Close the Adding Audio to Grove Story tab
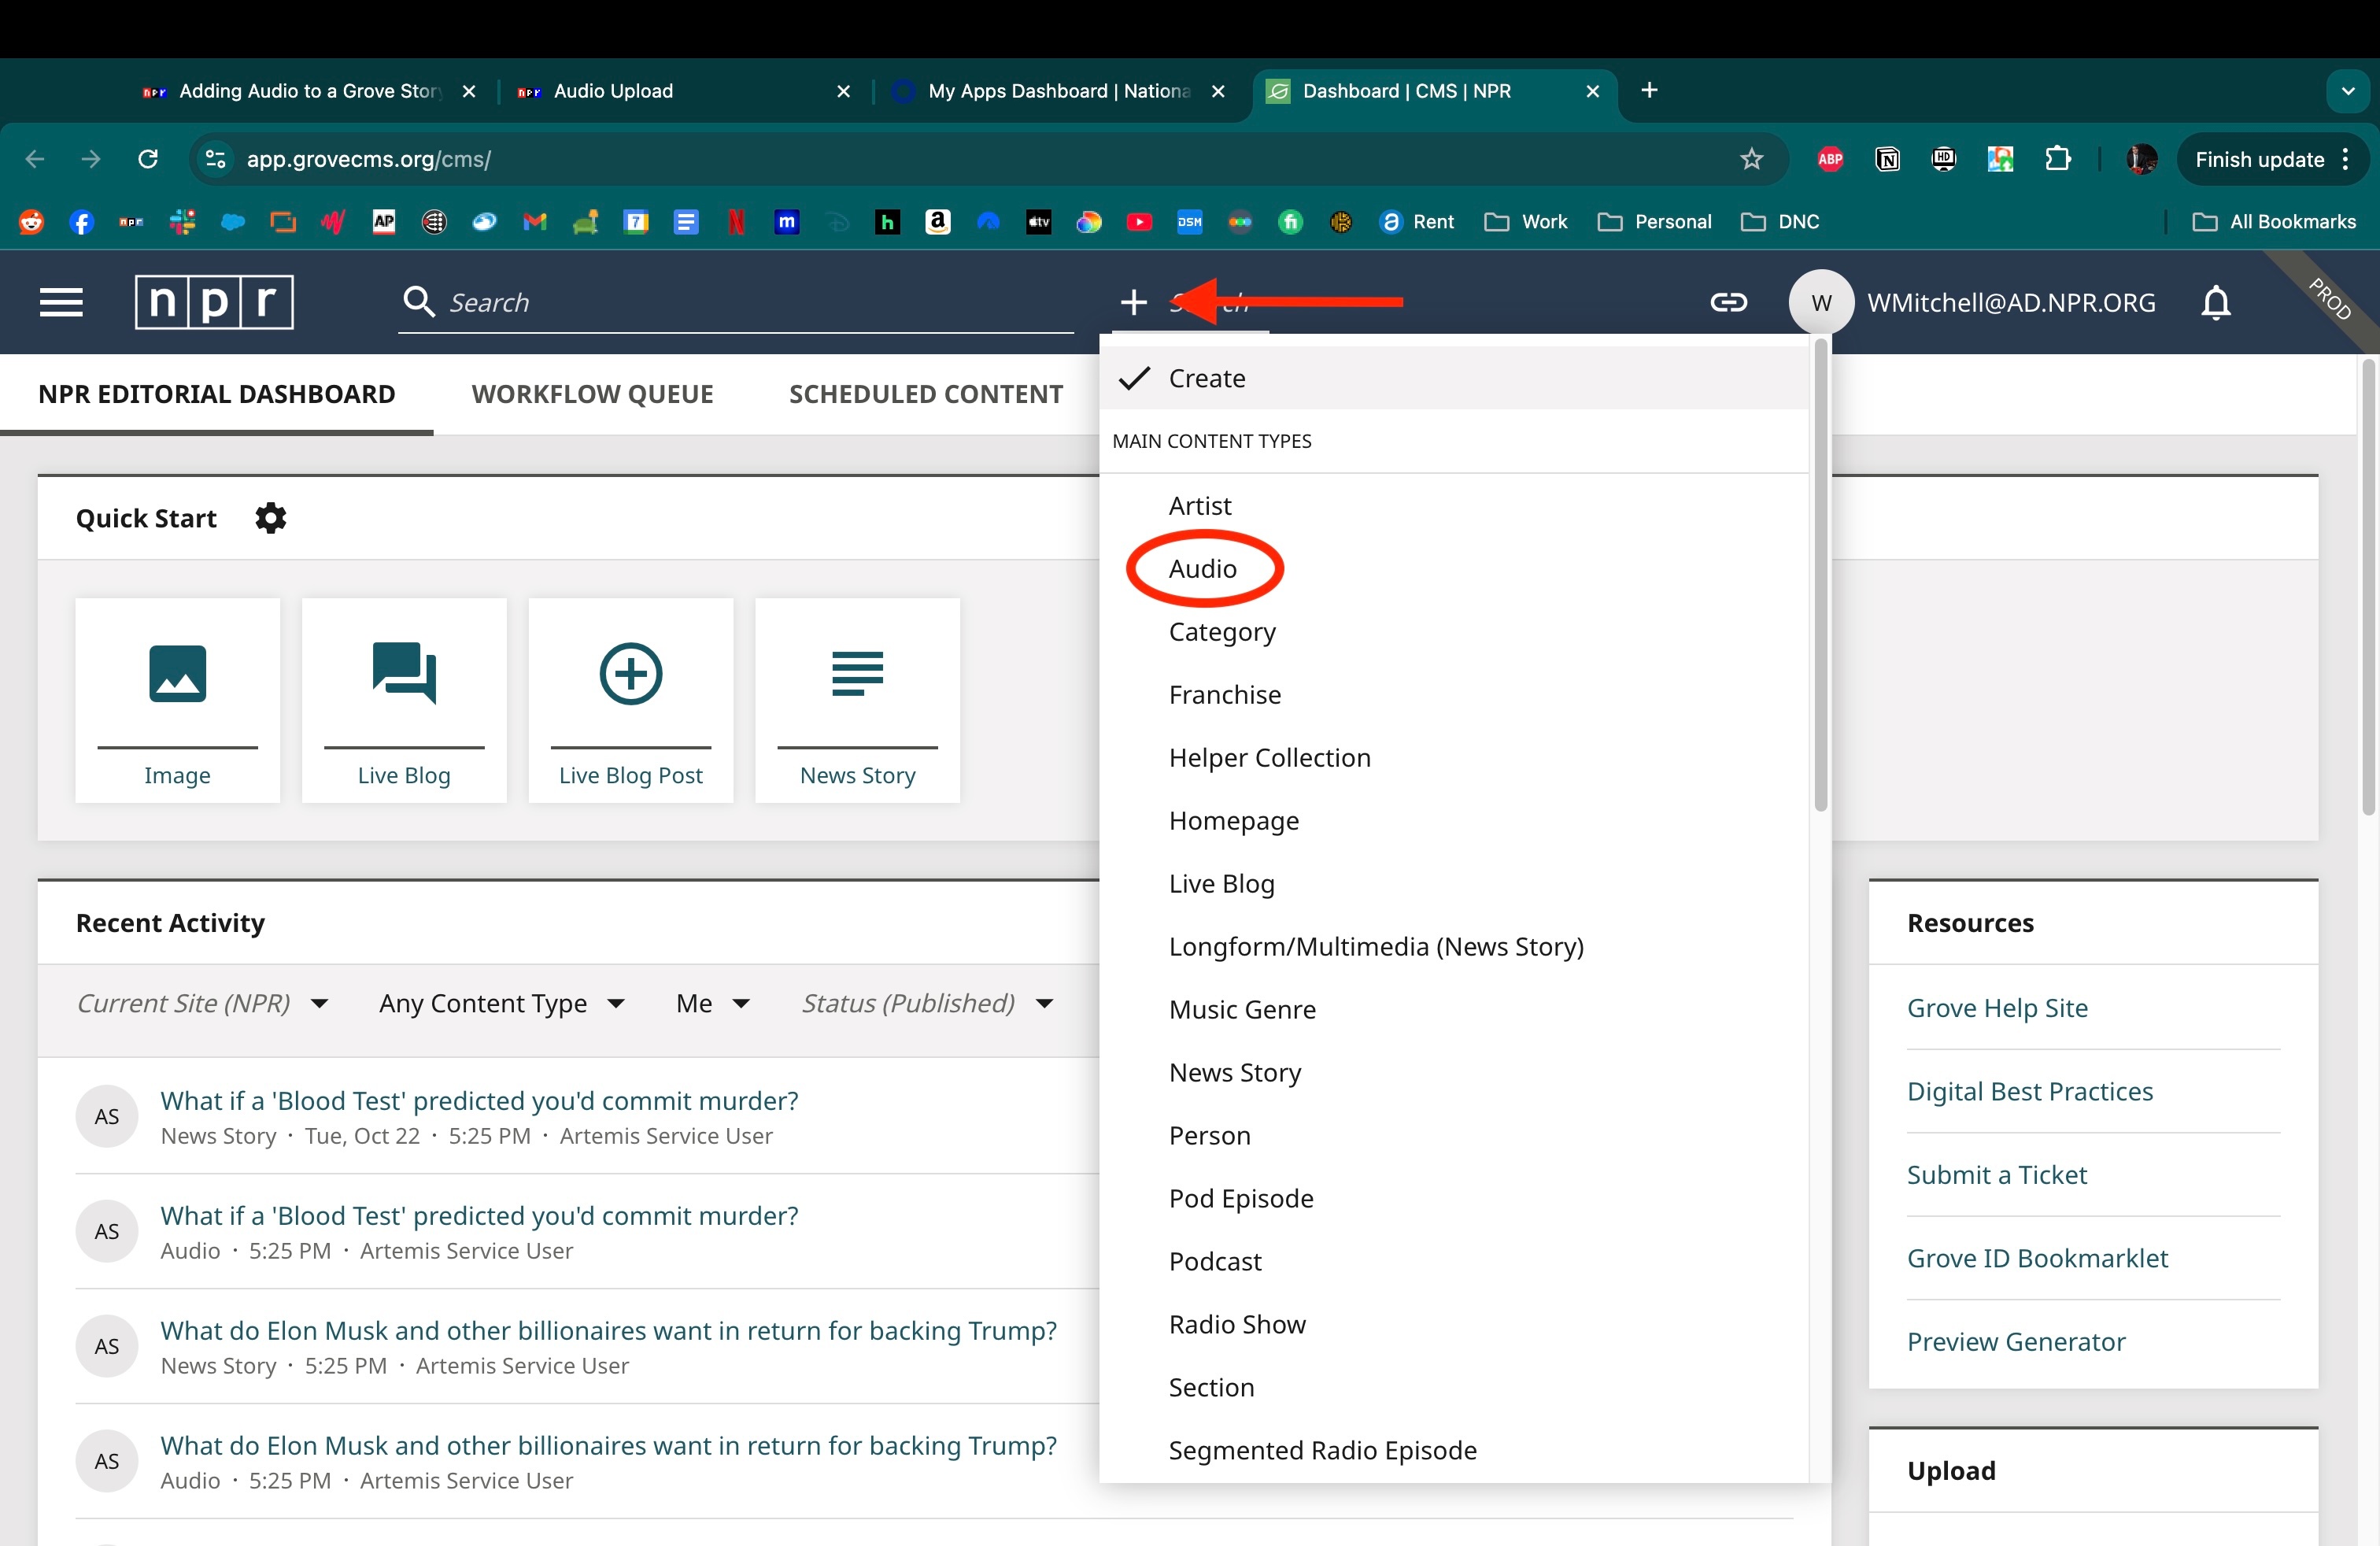 (x=469, y=91)
